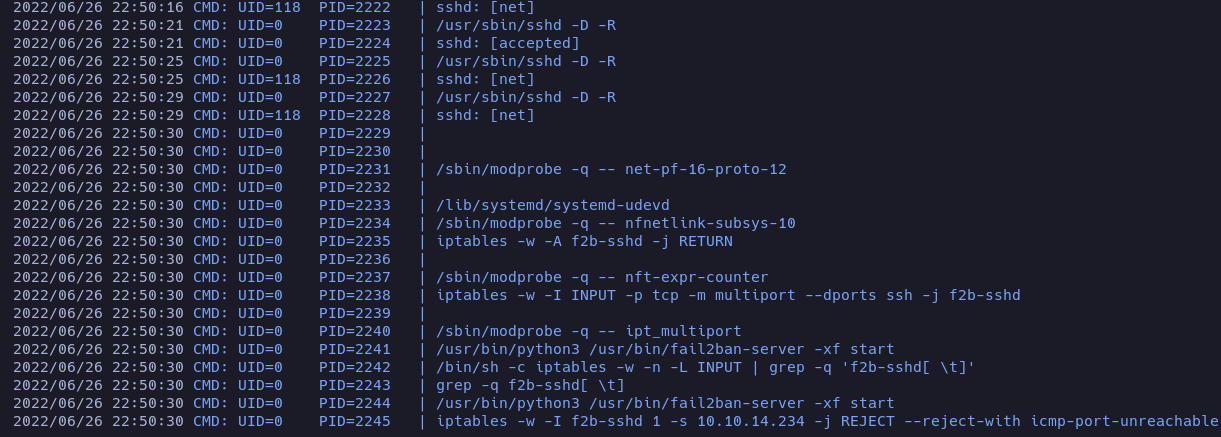
Task: Click the iptables INPUT multiport ssh command
Action: pyautogui.click(x=728, y=295)
